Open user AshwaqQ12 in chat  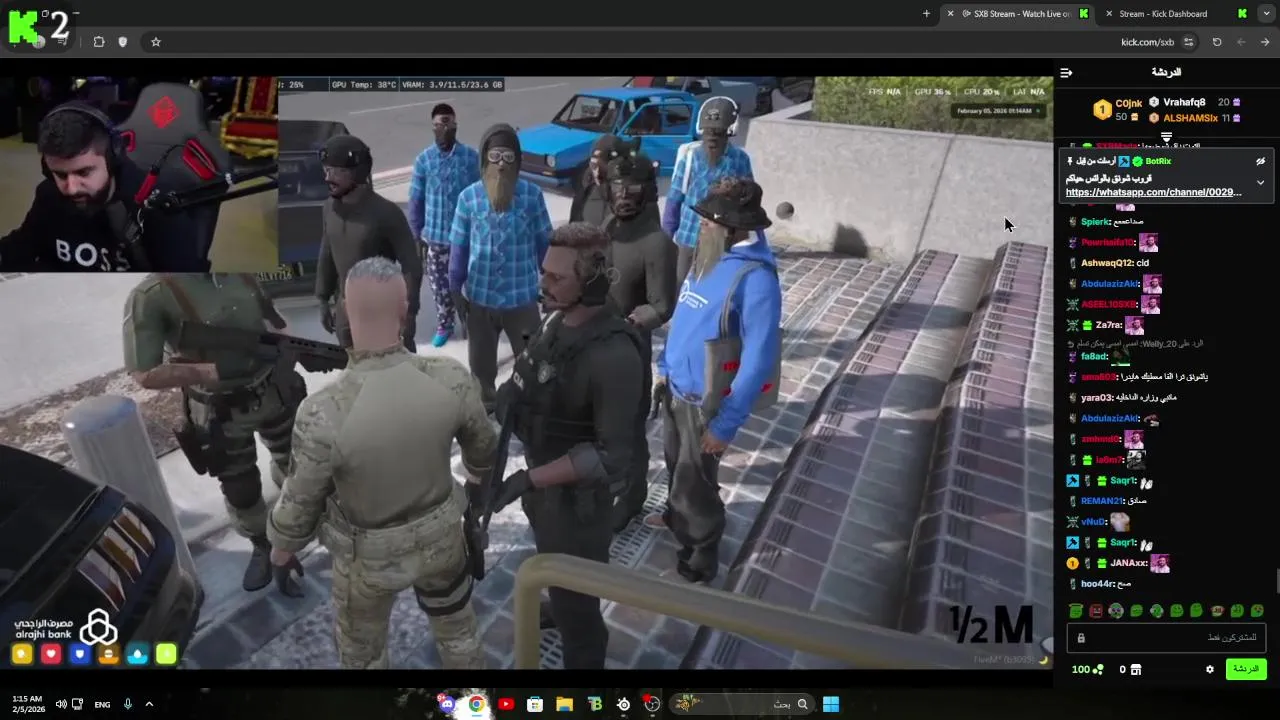tap(1107, 263)
